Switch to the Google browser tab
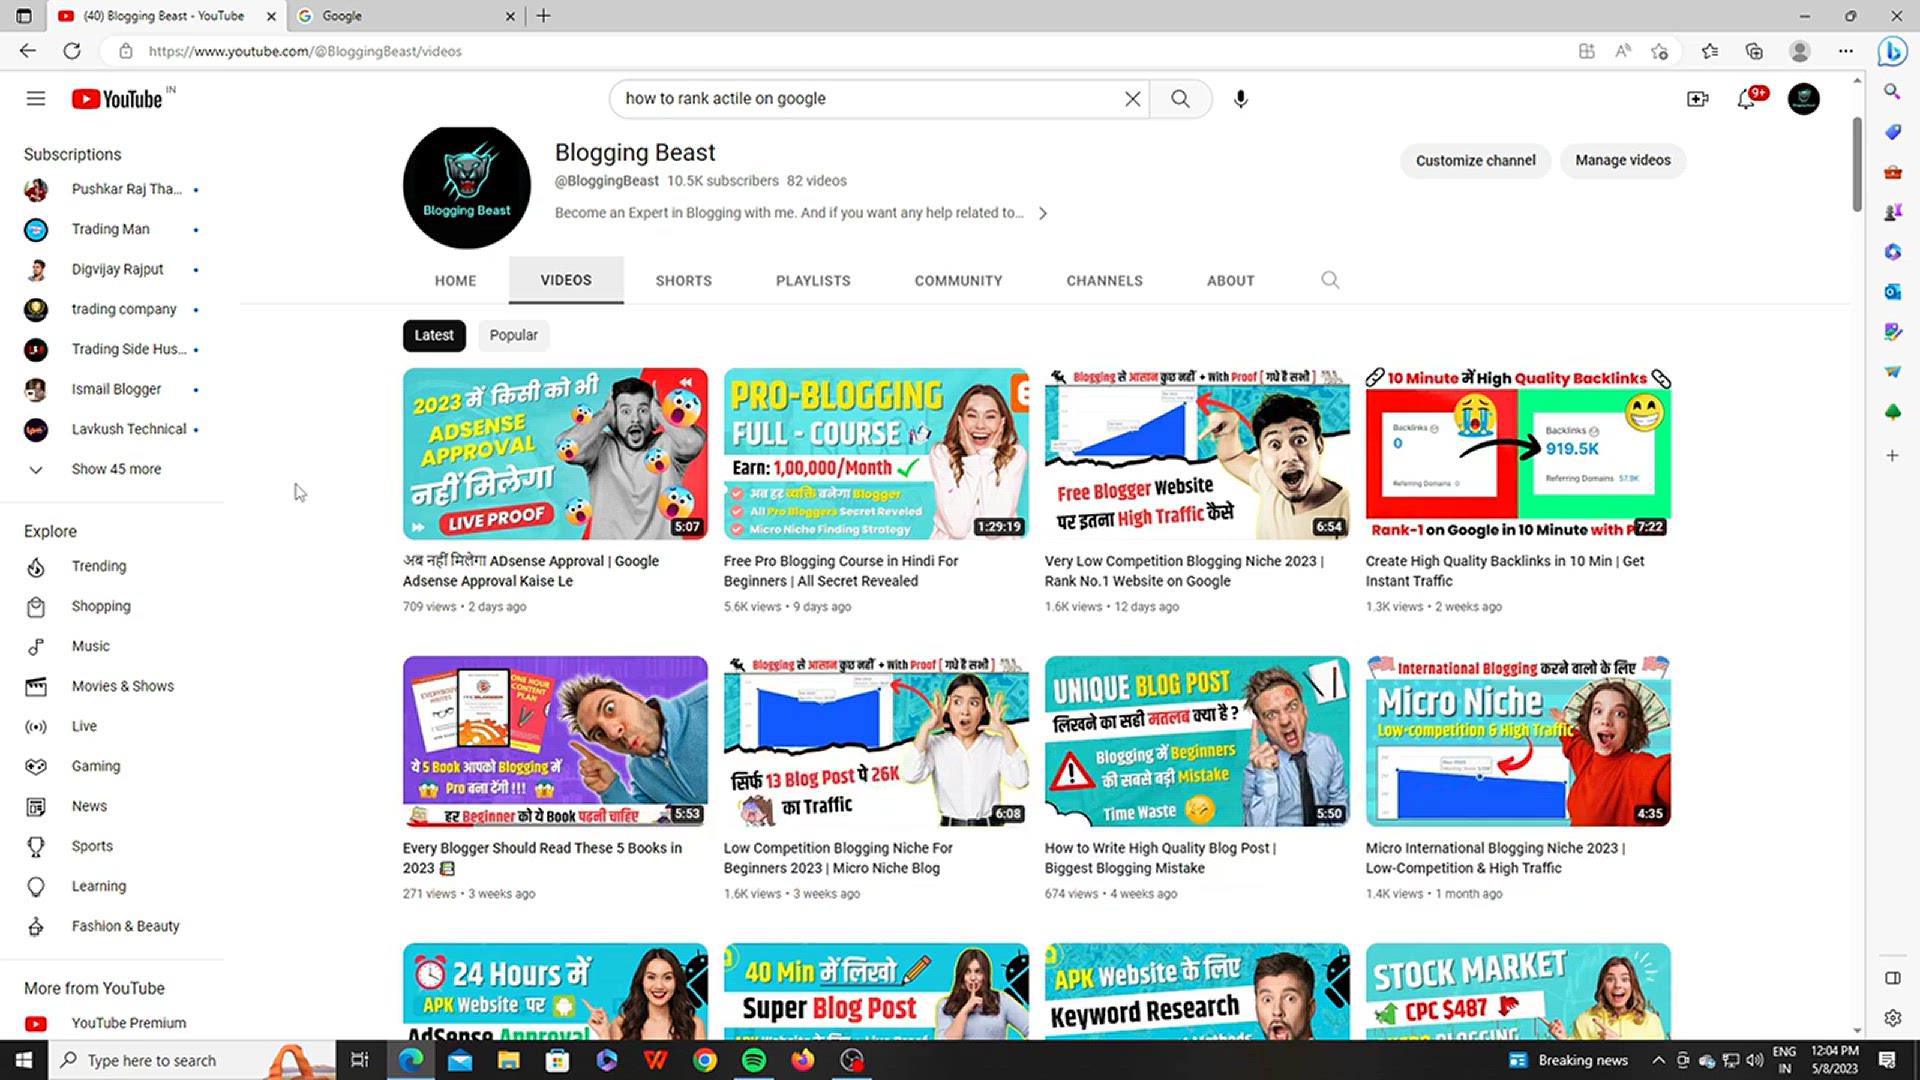The width and height of the screenshot is (1920, 1080). point(405,16)
